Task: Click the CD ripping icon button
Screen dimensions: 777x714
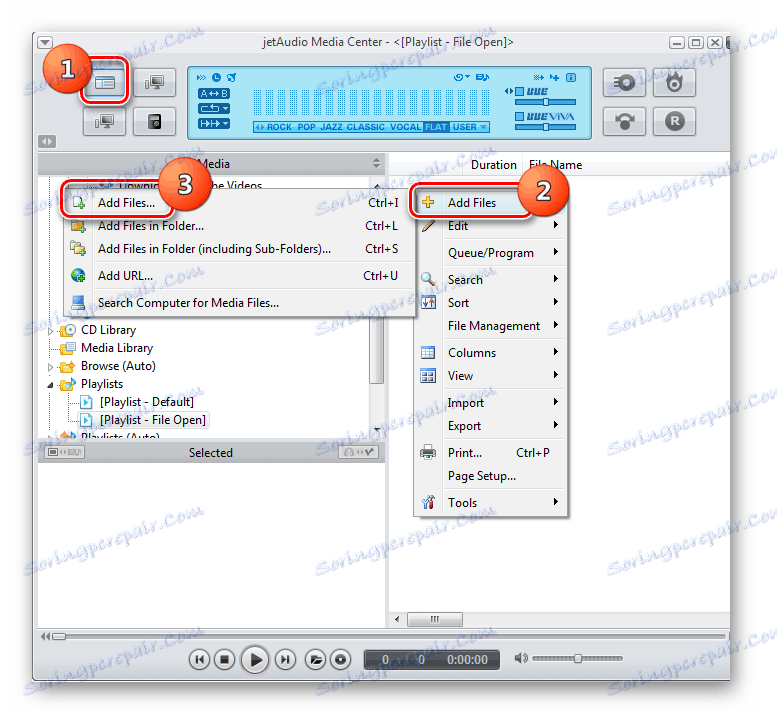Action: (624, 82)
